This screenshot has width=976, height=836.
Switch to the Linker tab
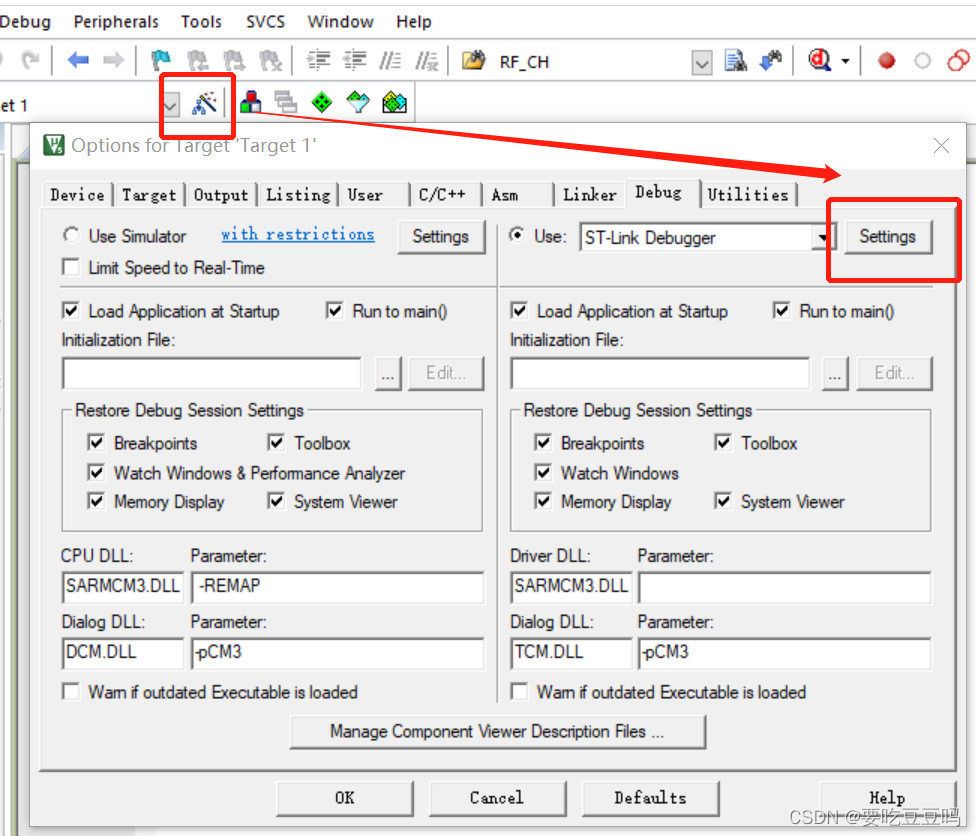[x=589, y=195]
